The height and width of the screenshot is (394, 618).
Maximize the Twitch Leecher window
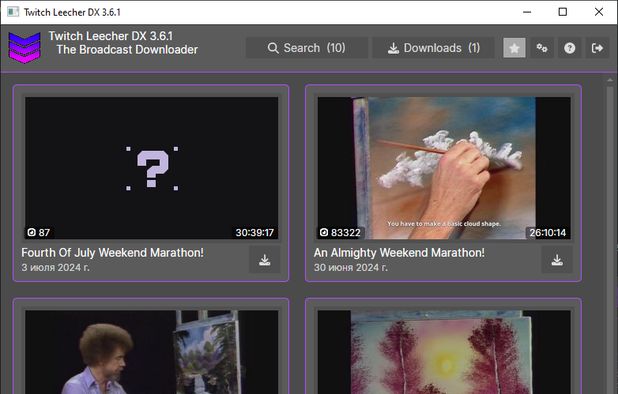563,12
